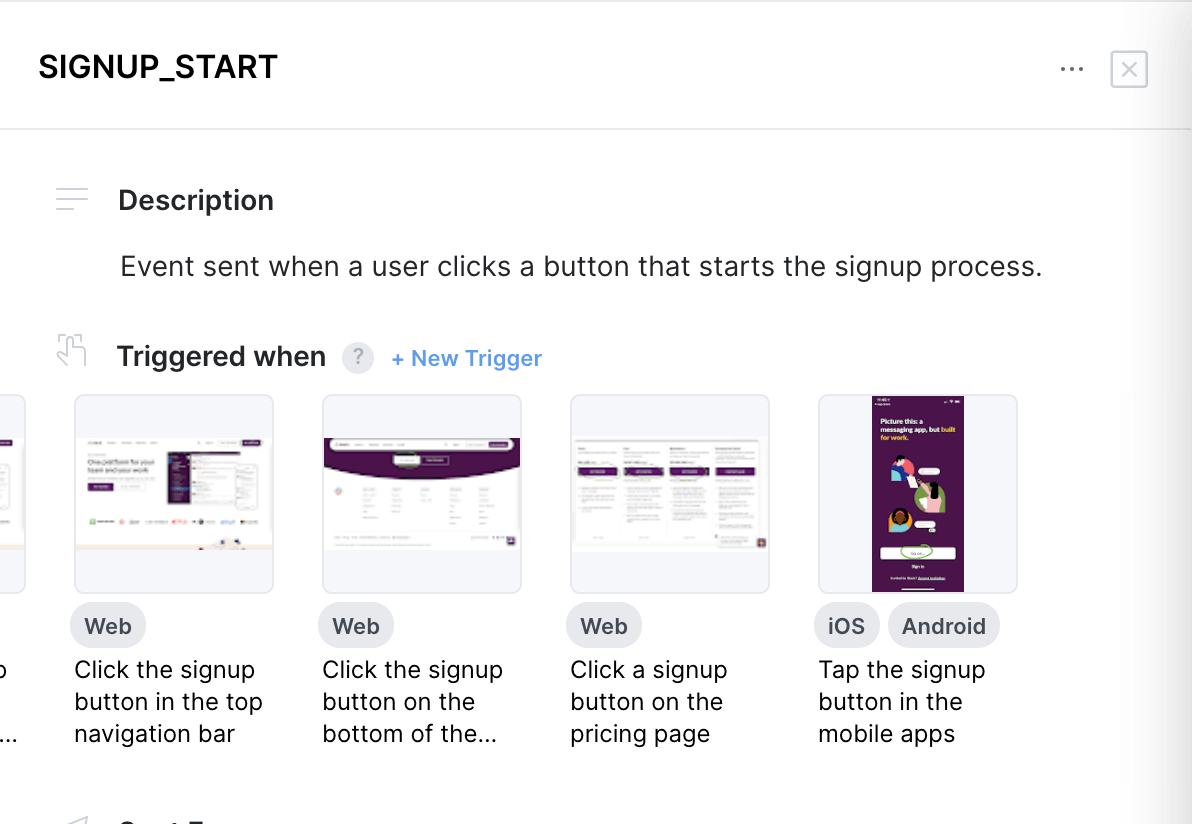Click the Web tag under the bottom-of-page trigger
This screenshot has height=824, width=1192.
click(x=356, y=626)
